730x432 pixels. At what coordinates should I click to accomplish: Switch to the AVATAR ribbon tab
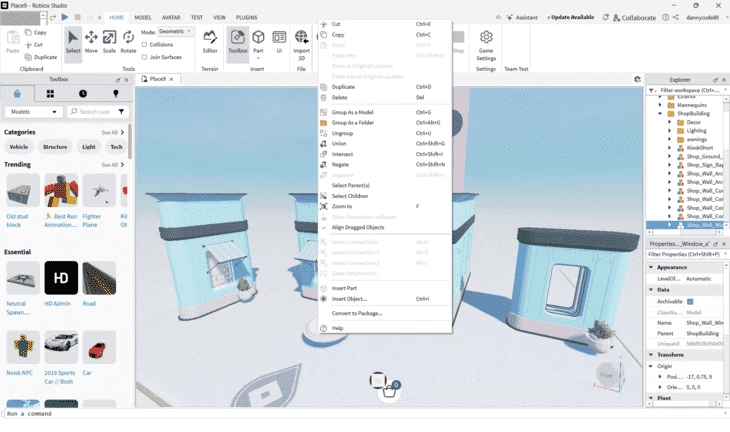(171, 17)
